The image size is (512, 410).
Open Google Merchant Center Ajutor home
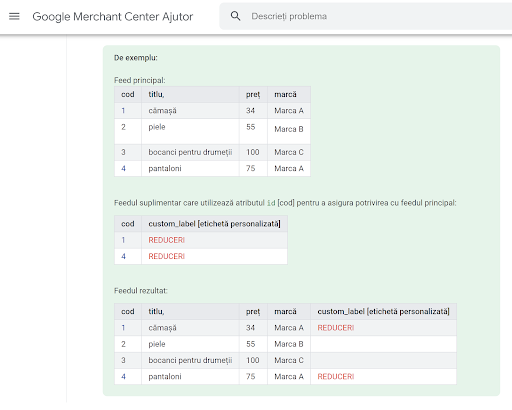point(113,16)
